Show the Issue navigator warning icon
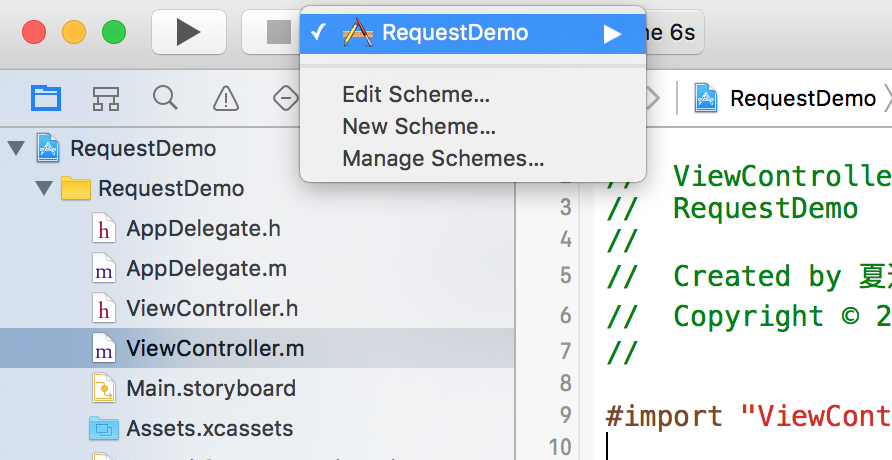Image resolution: width=892 pixels, height=460 pixels. (226, 98)
